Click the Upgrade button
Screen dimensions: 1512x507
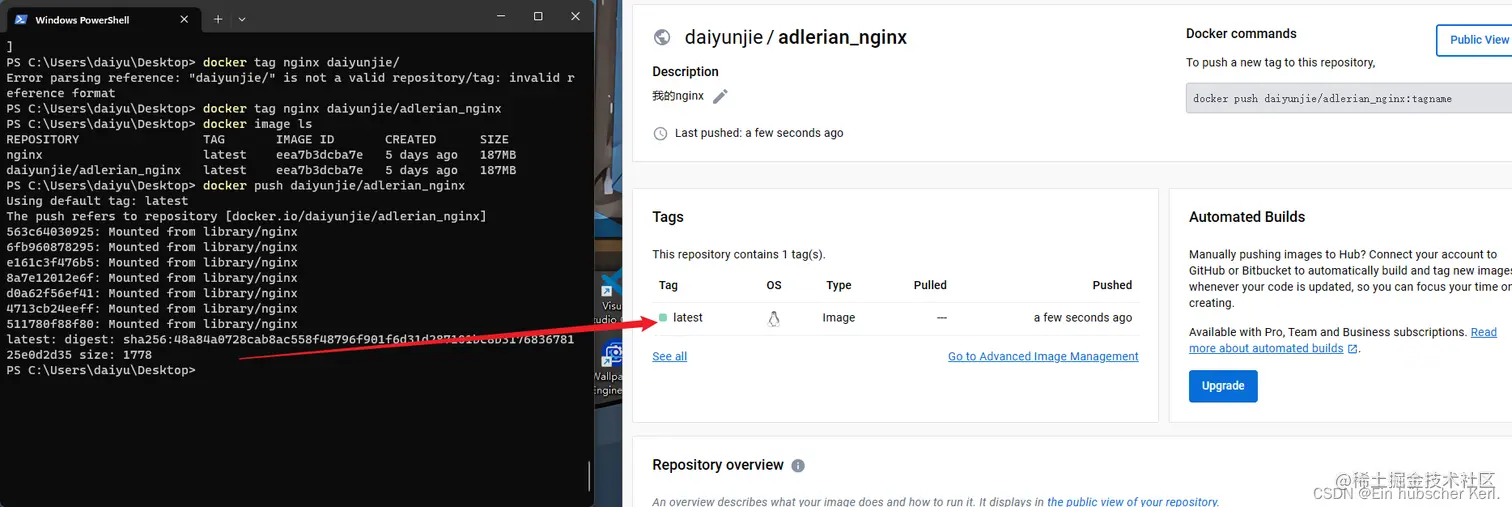point(1223,386)
